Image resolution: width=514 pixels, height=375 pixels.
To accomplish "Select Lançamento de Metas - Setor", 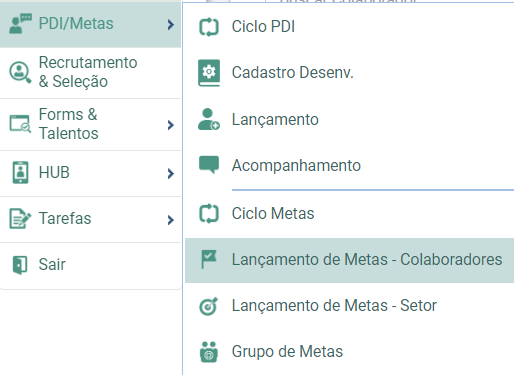I will coord(349,306).
